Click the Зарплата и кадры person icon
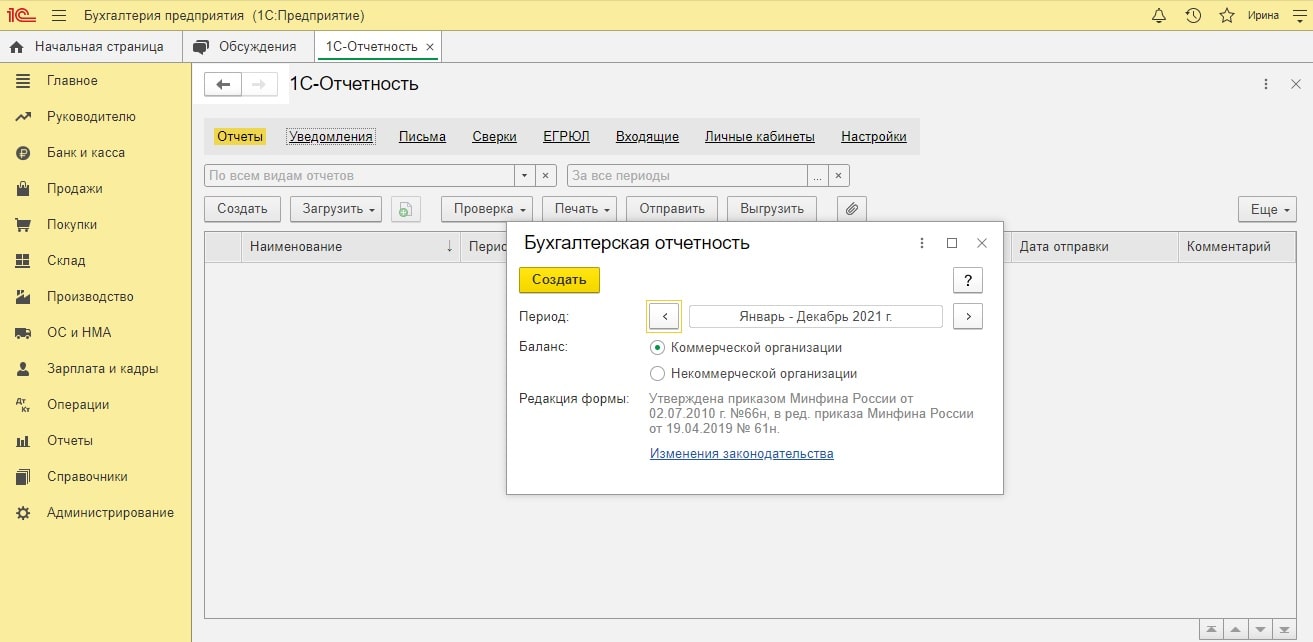 coord(24,369)
